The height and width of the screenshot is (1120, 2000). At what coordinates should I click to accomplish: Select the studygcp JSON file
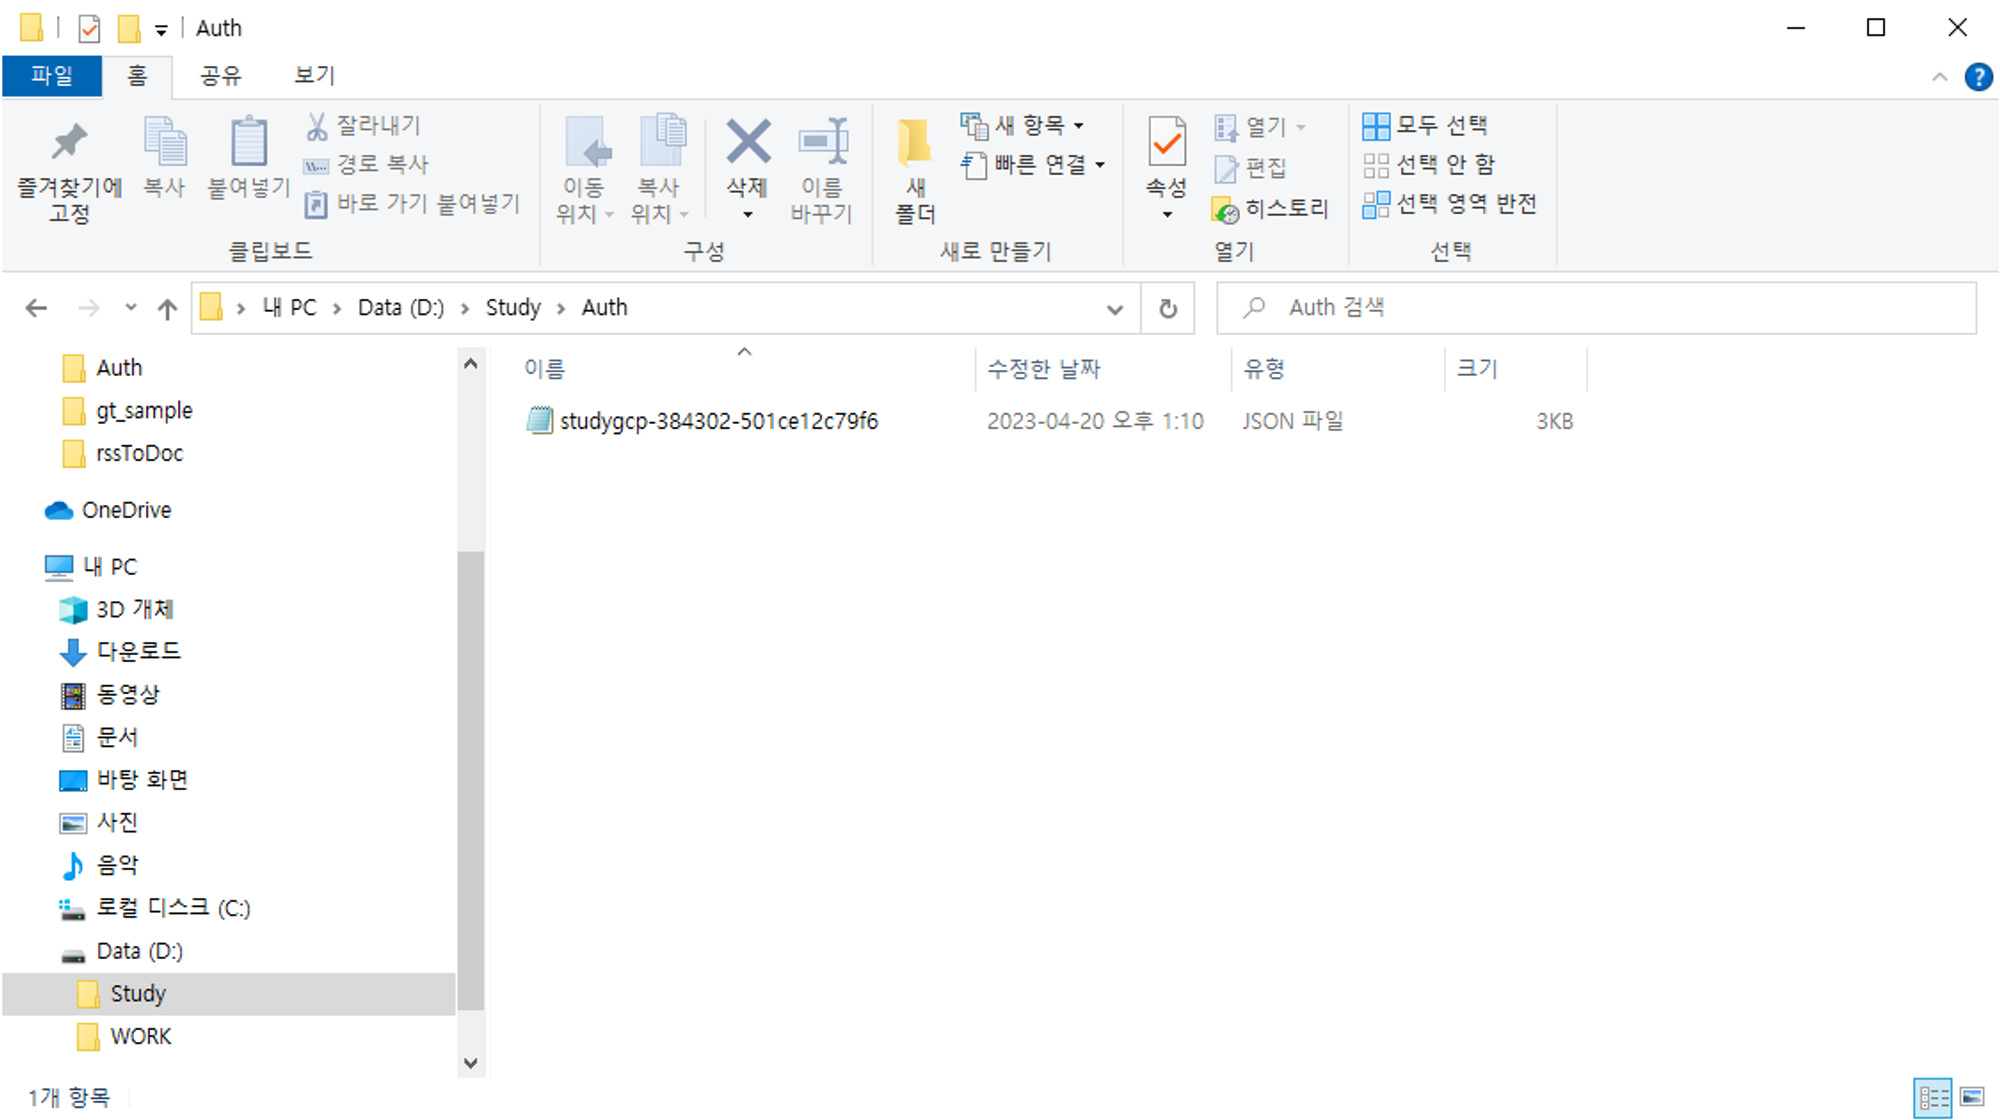718,421
